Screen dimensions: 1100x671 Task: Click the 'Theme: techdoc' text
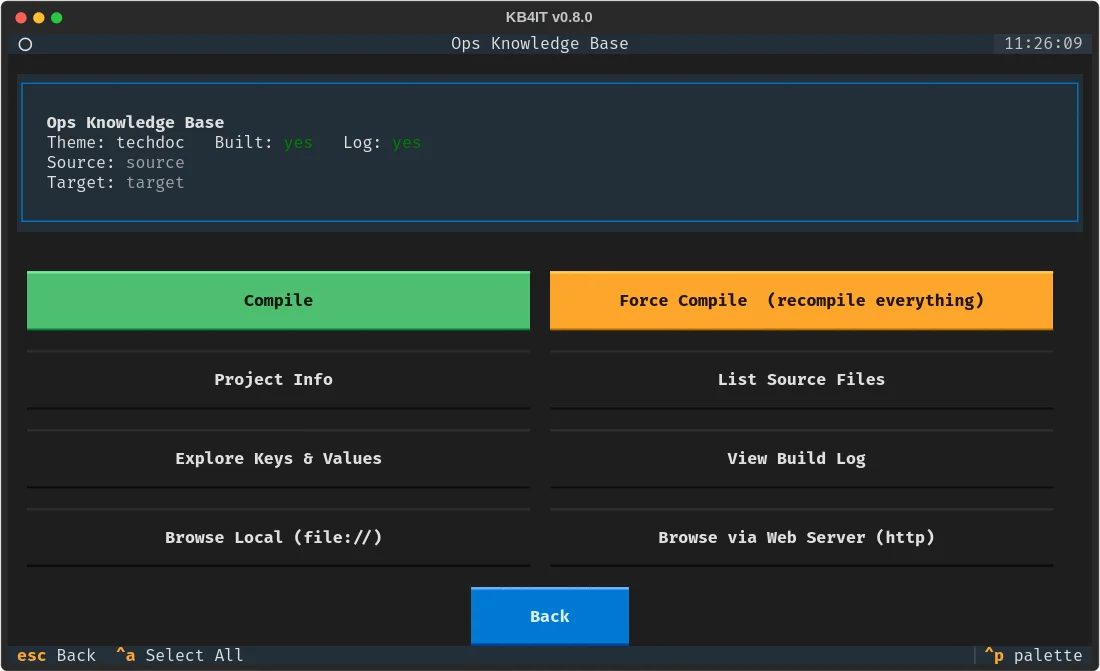tap(116, 142)
